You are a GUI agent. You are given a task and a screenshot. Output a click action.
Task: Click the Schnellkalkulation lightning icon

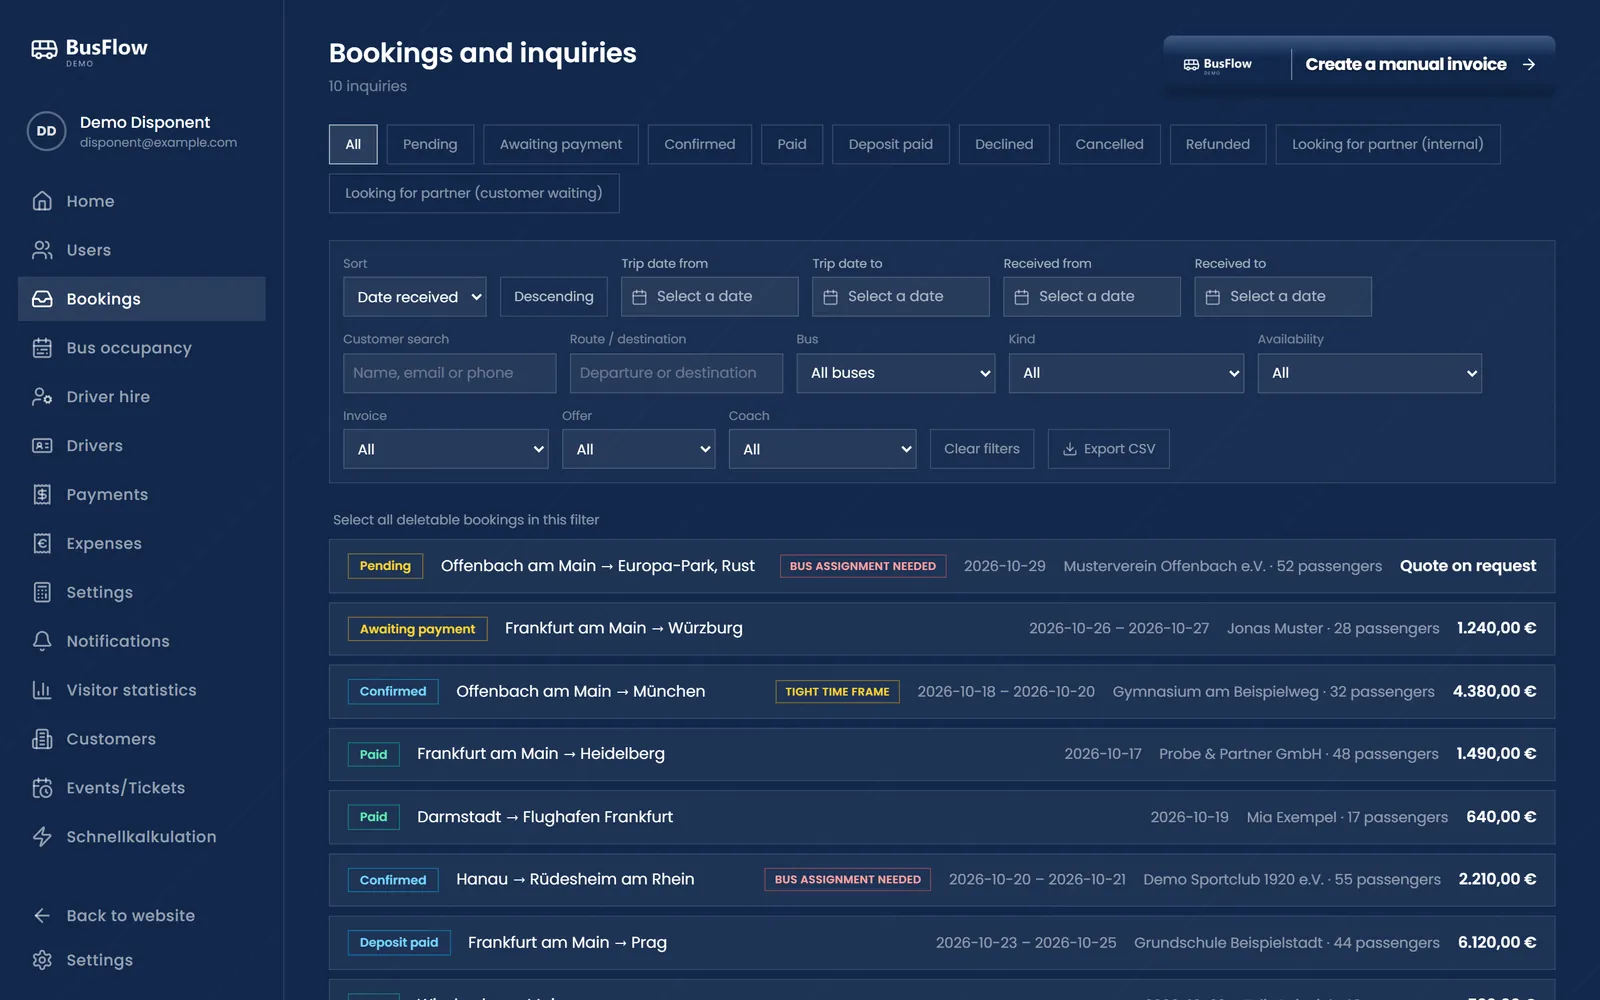click(42, 837)
